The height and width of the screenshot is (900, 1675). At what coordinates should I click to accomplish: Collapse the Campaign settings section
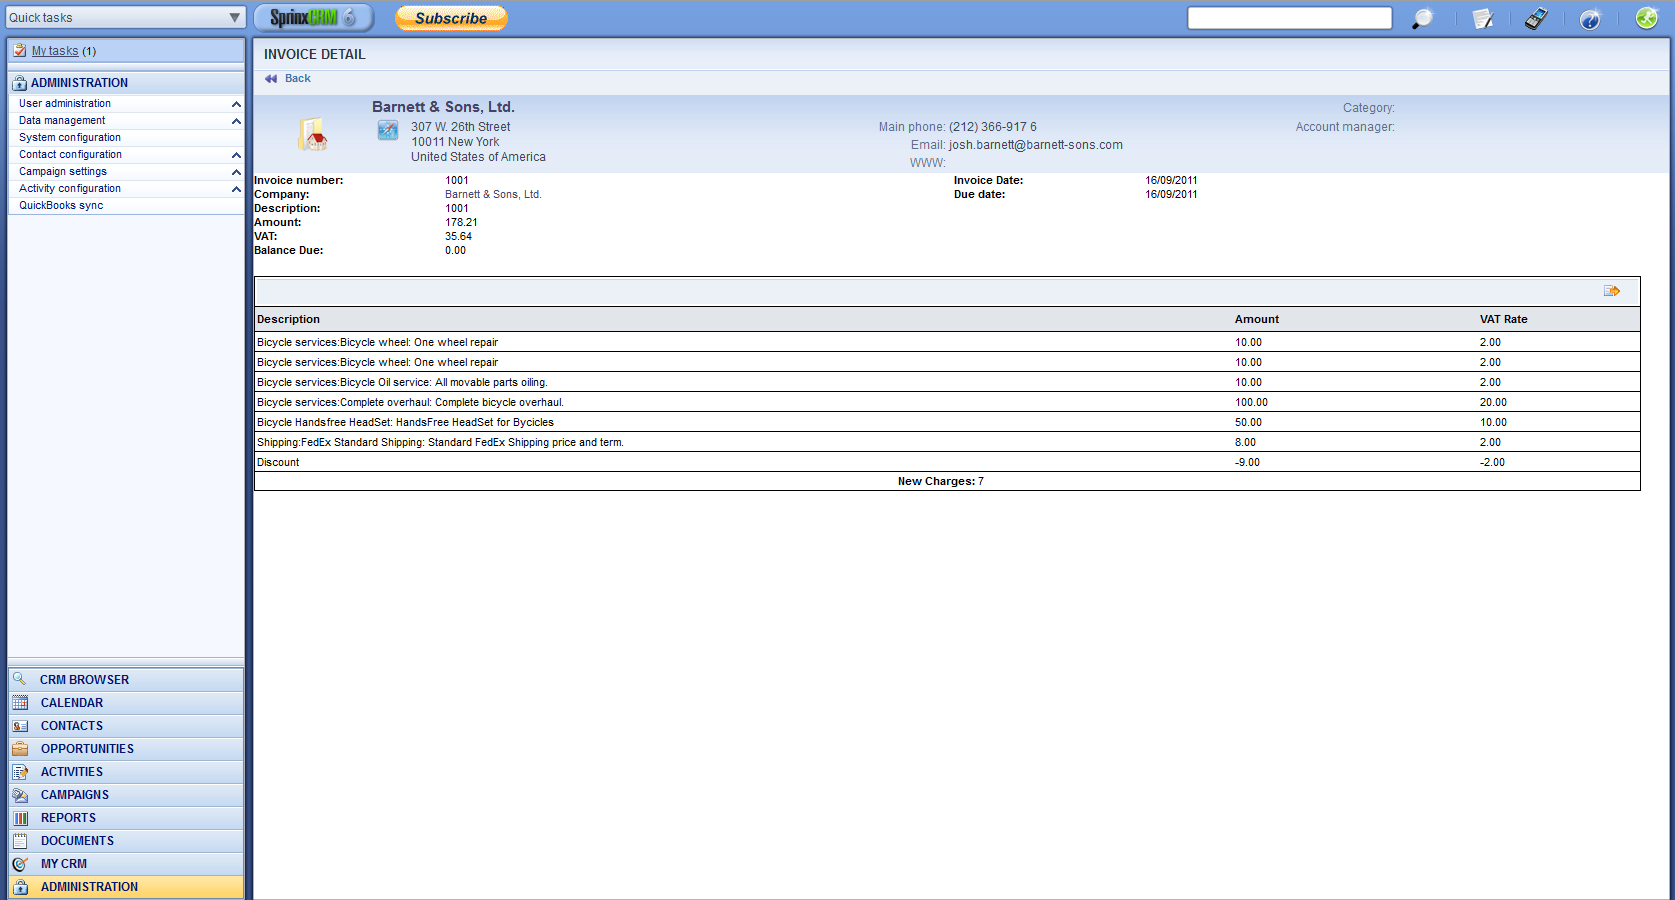click(x=236, y=172)
